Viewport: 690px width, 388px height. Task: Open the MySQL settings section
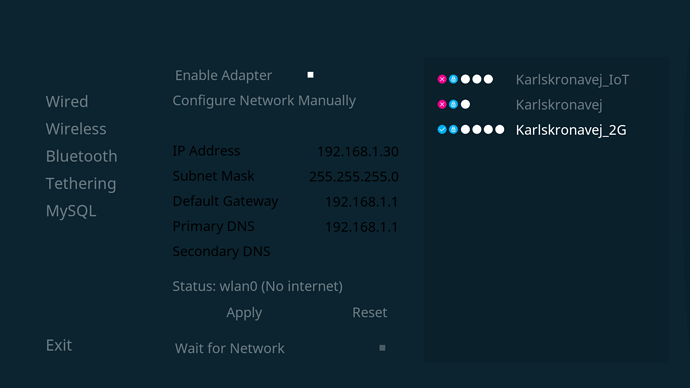(71, 211)
